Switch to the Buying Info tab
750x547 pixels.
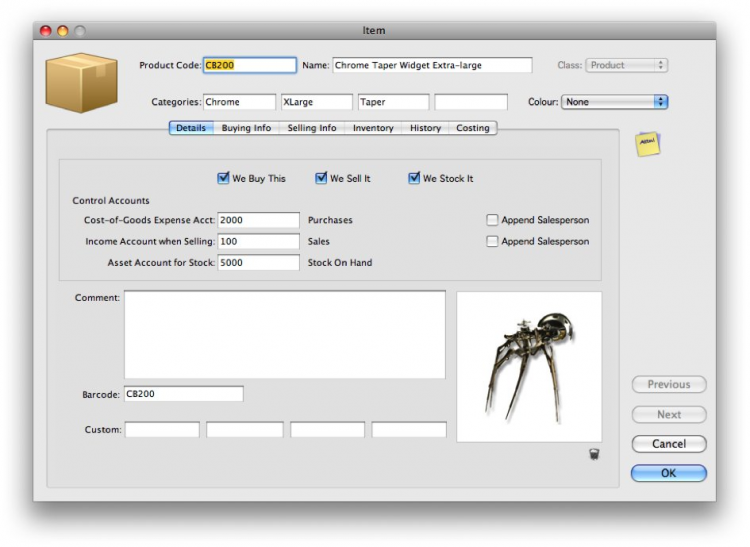click(x=246, y=128)
